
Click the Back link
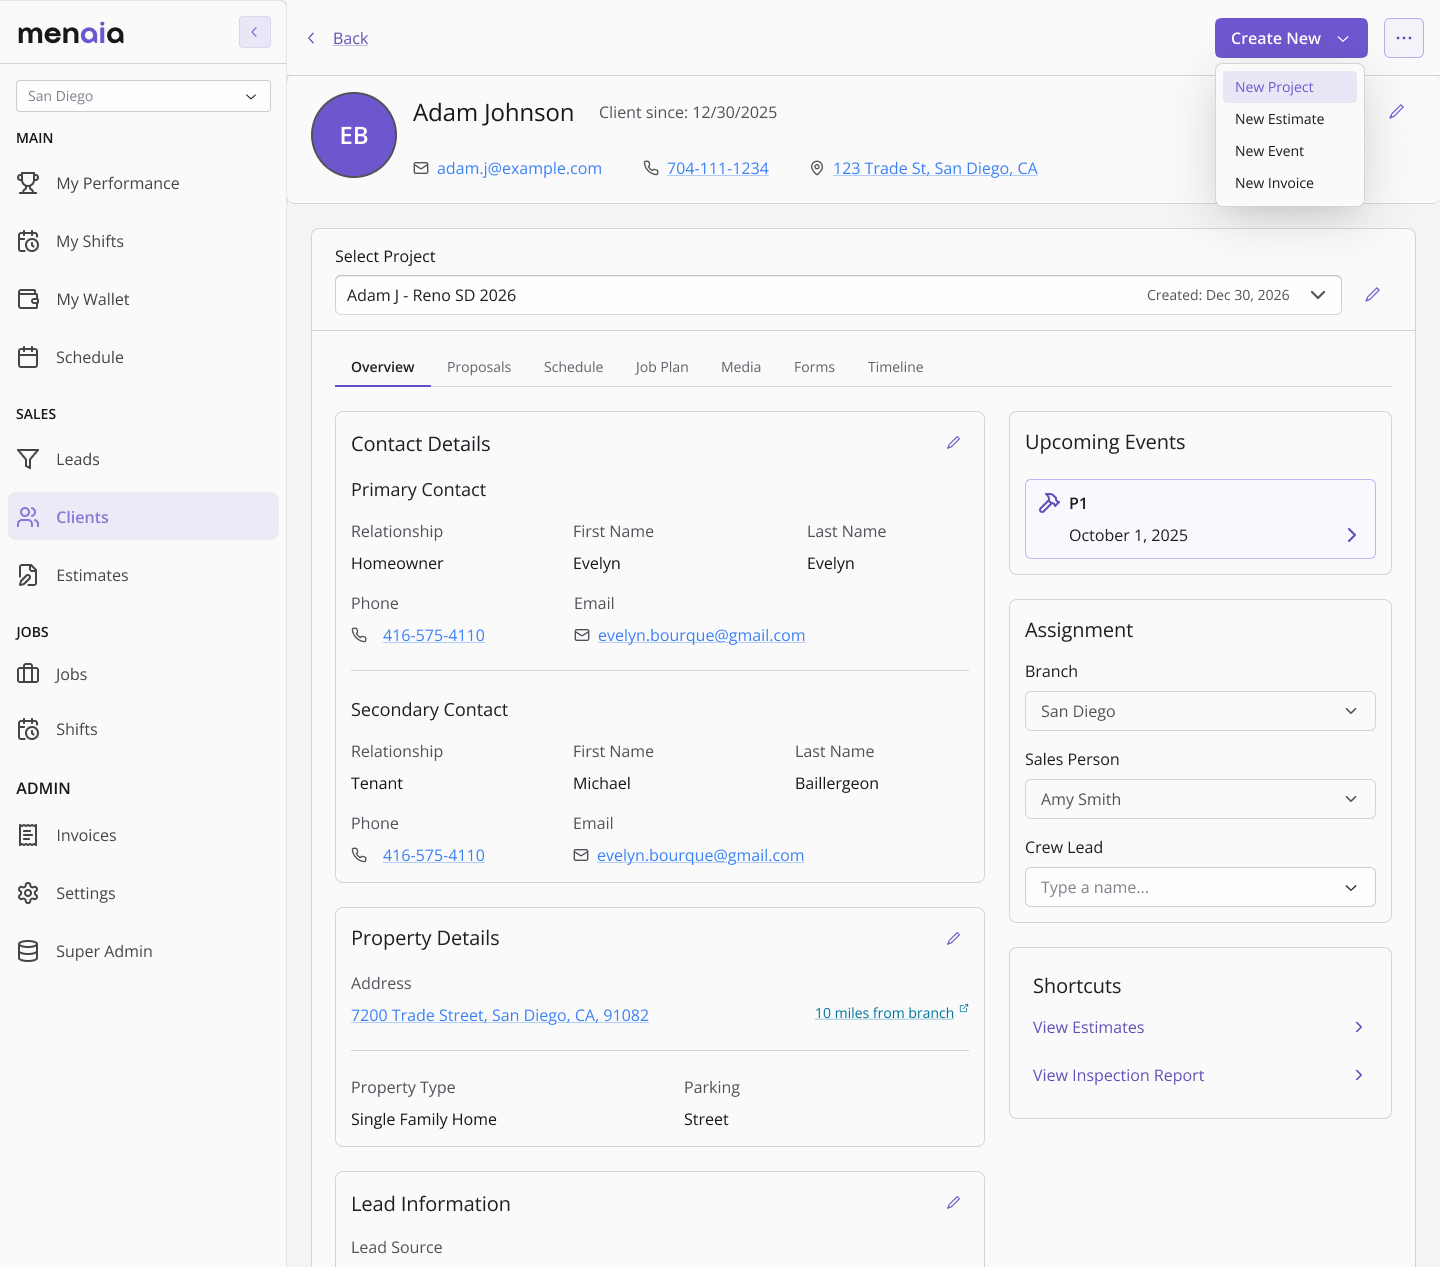(x=350, y=38)
